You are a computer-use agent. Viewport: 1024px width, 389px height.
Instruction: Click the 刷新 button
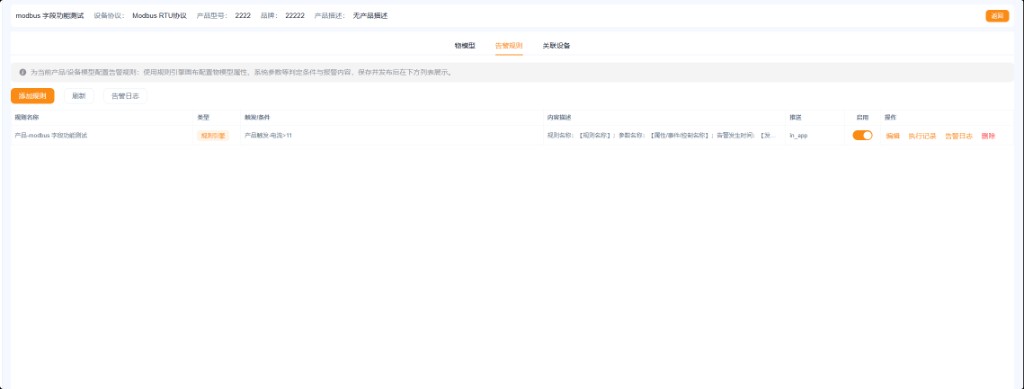79,96
